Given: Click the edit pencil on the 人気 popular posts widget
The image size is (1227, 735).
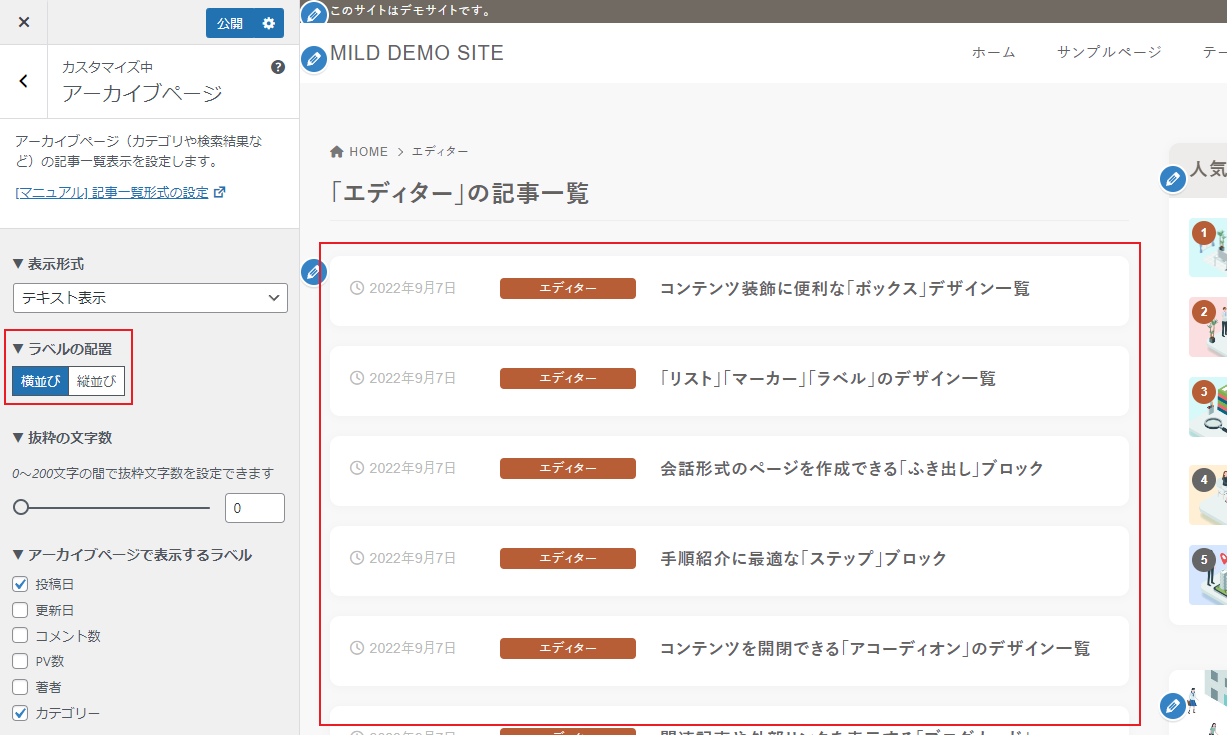Looking at the screenshot, I should tap(1172, 179).
